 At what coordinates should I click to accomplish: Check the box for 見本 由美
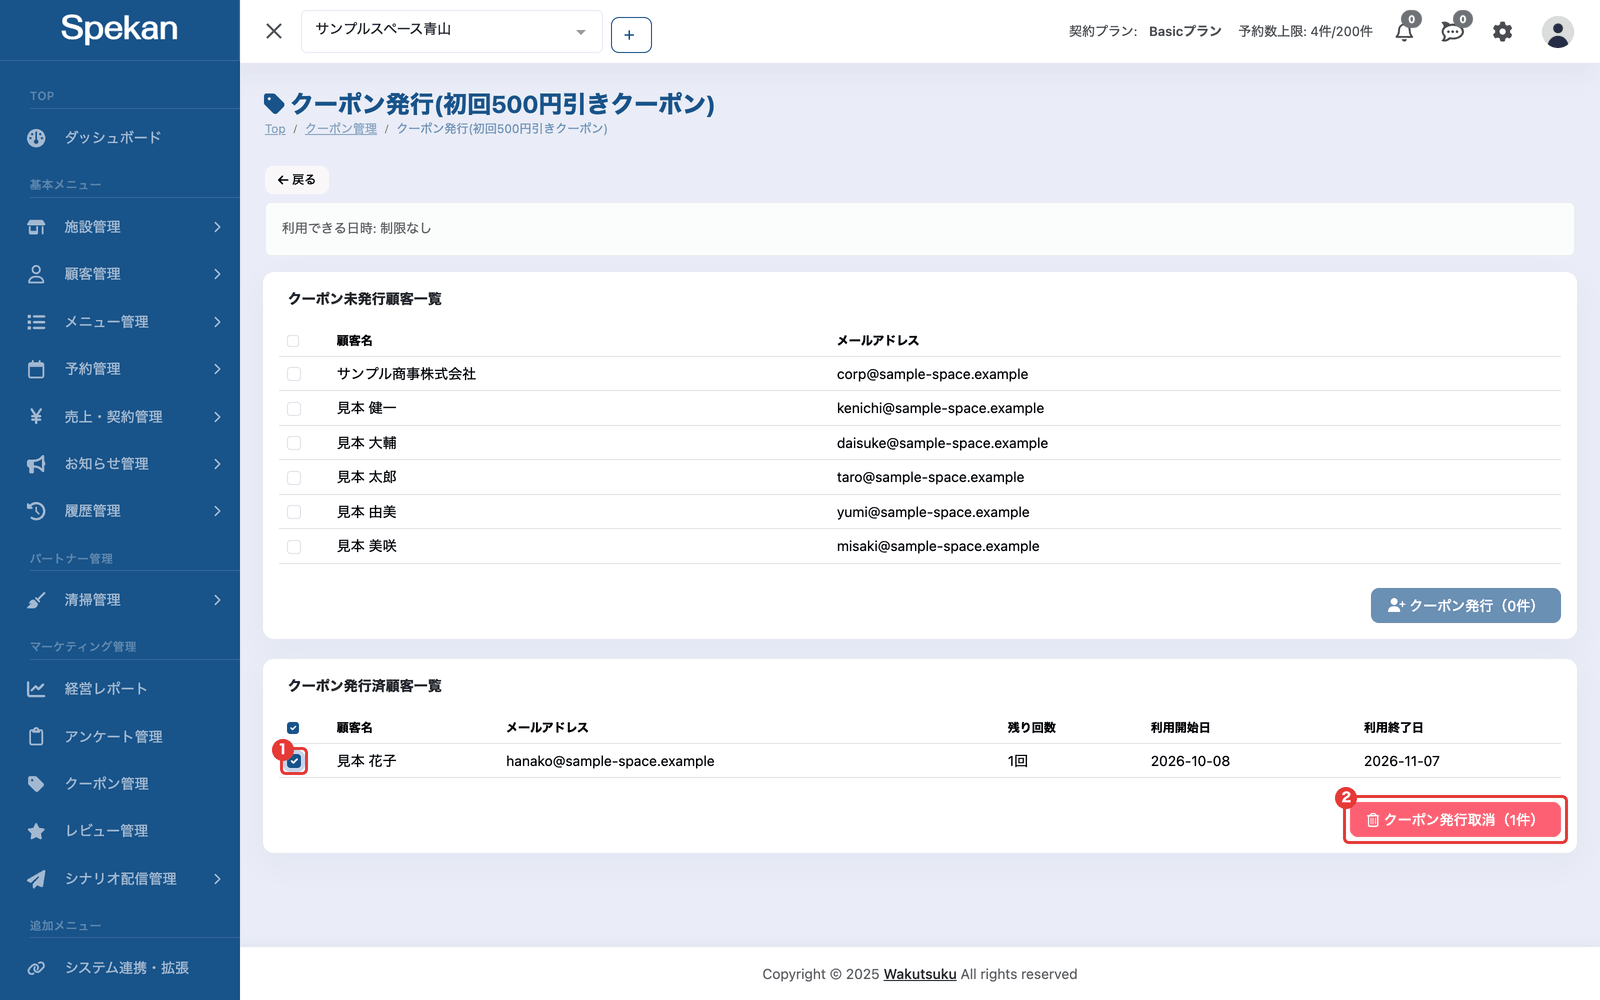(294, 512)
